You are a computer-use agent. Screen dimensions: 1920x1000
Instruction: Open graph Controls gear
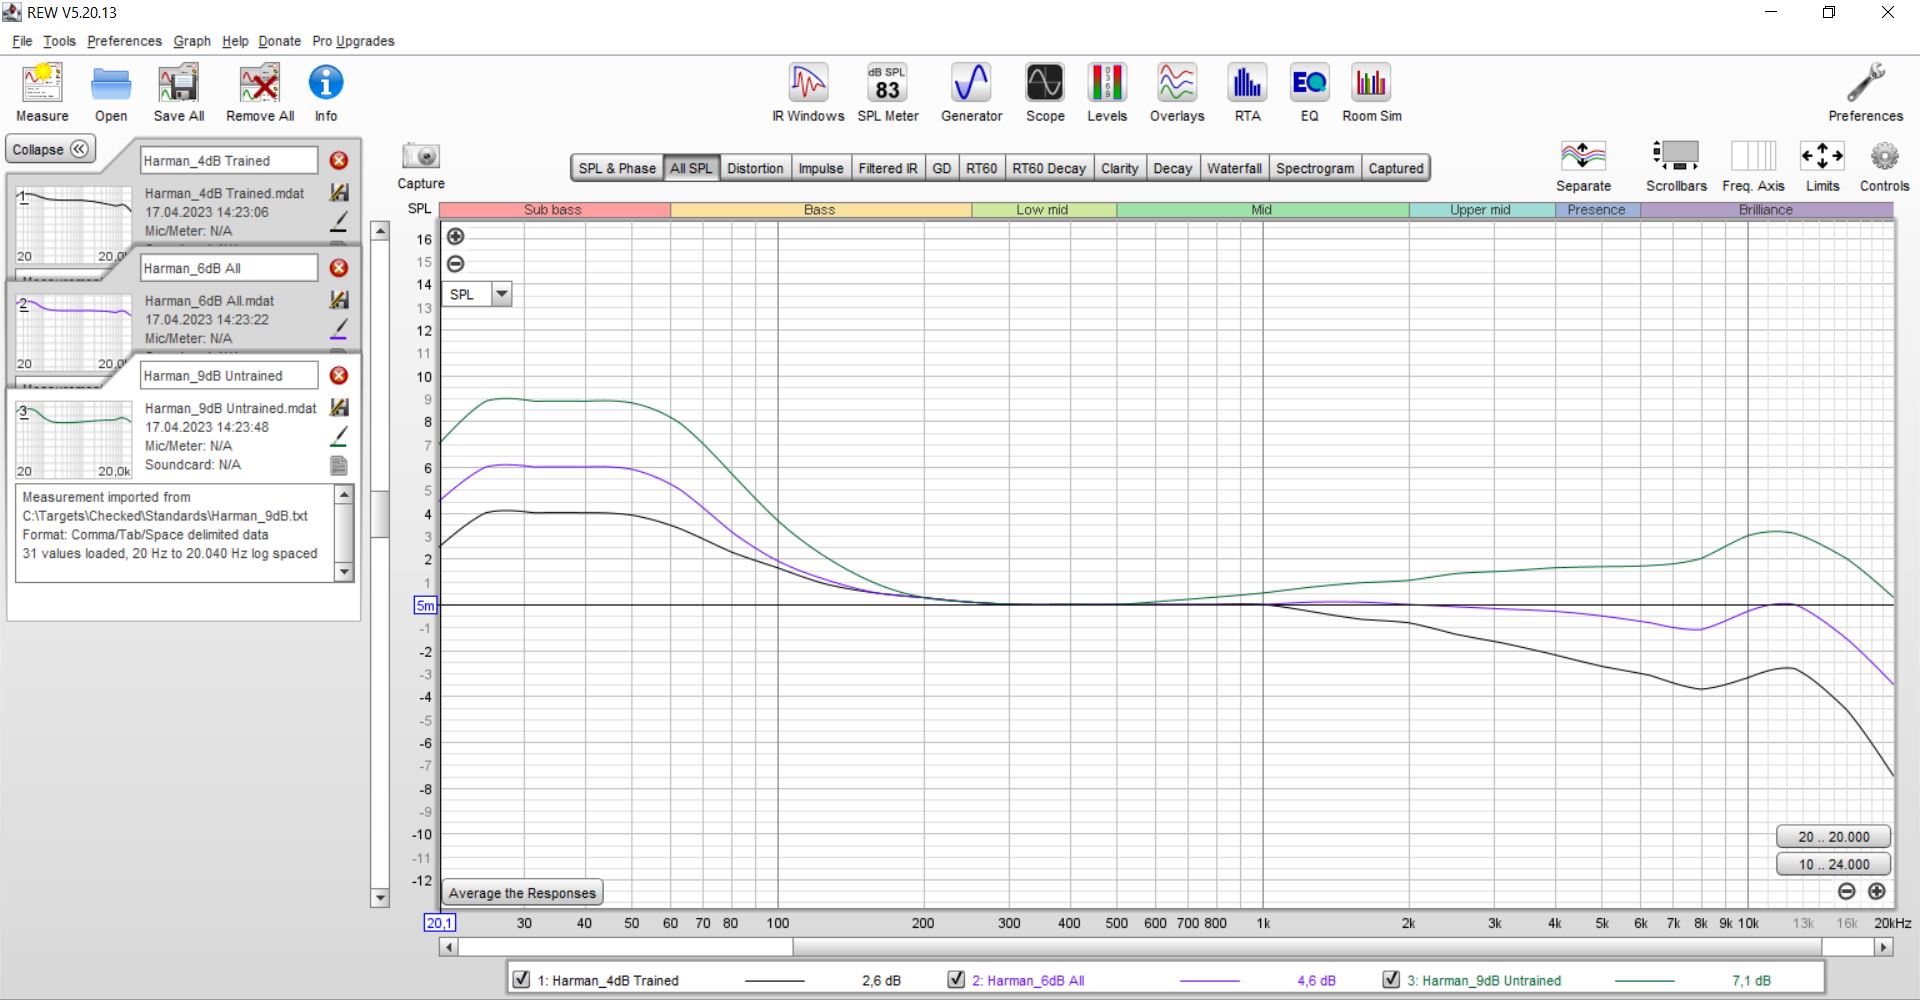coord(1884,157)
